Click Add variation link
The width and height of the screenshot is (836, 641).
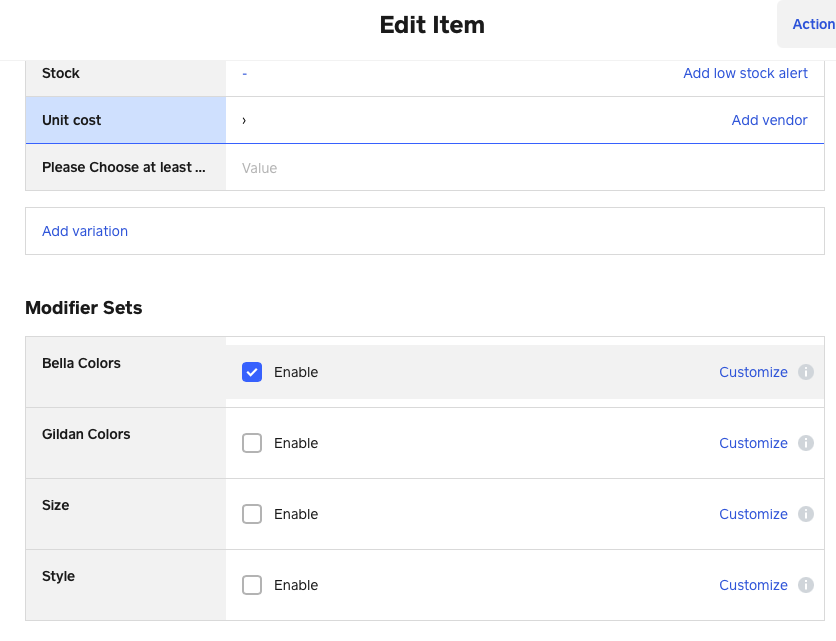[85, 231]
